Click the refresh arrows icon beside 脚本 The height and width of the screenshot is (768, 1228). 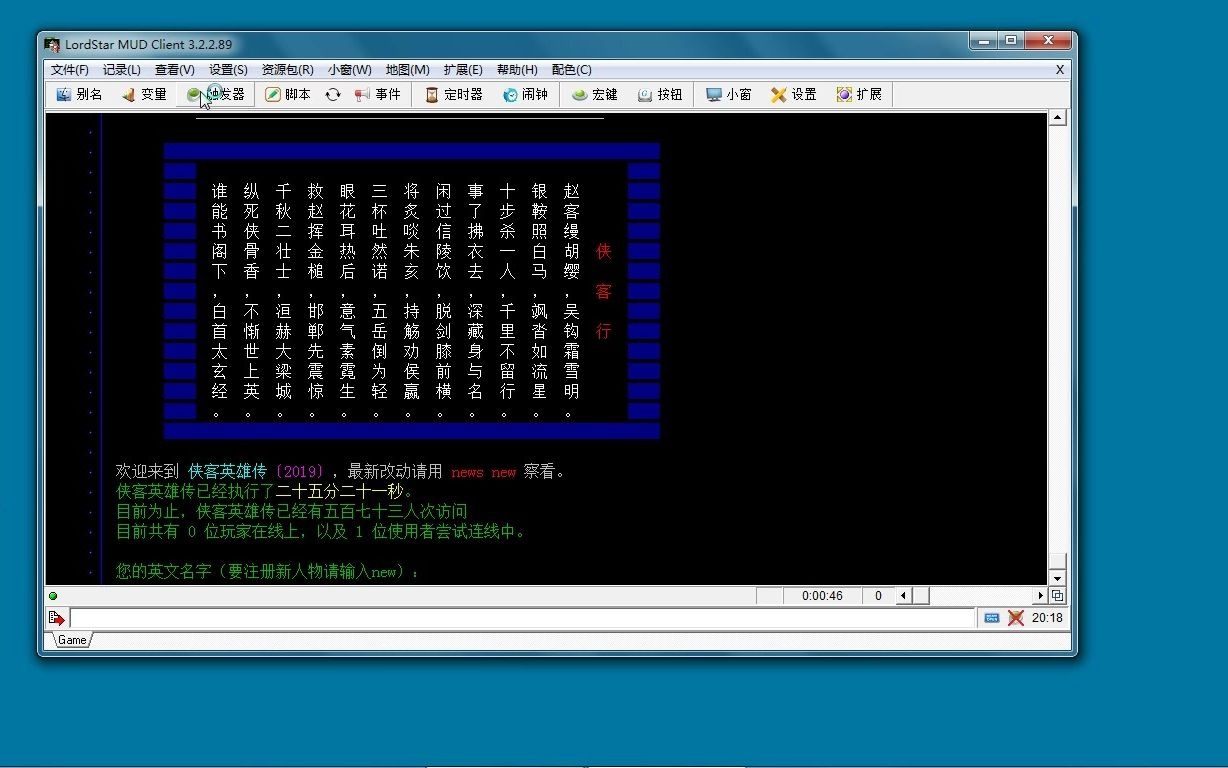(x=333, y=94)
